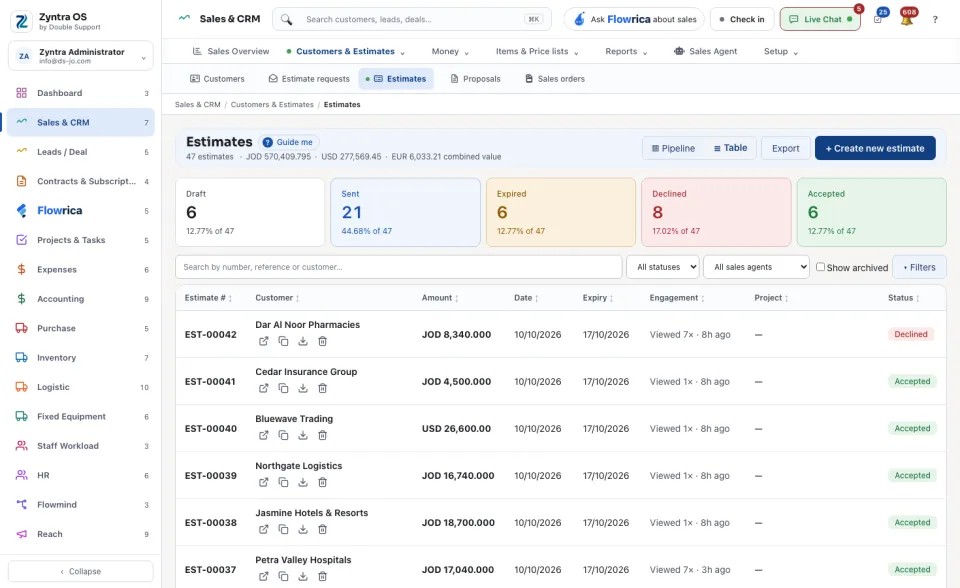Open the tasks checklist icon with badge

coord(878,19)
